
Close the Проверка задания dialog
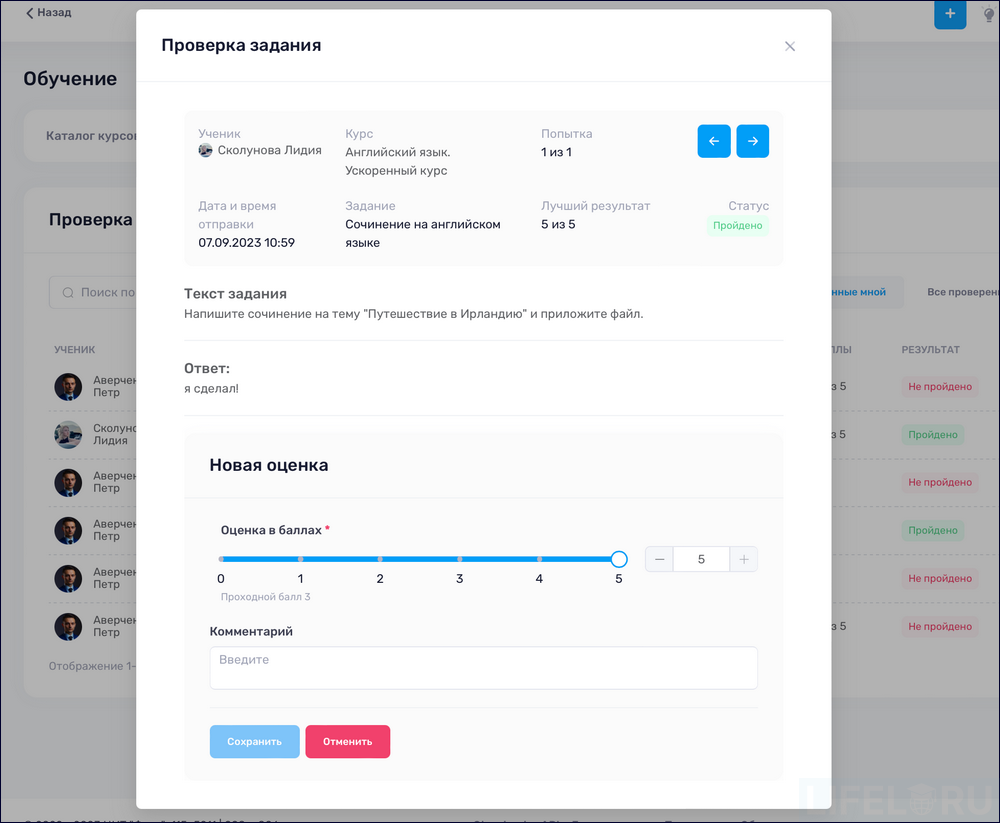tap(790, 46)
